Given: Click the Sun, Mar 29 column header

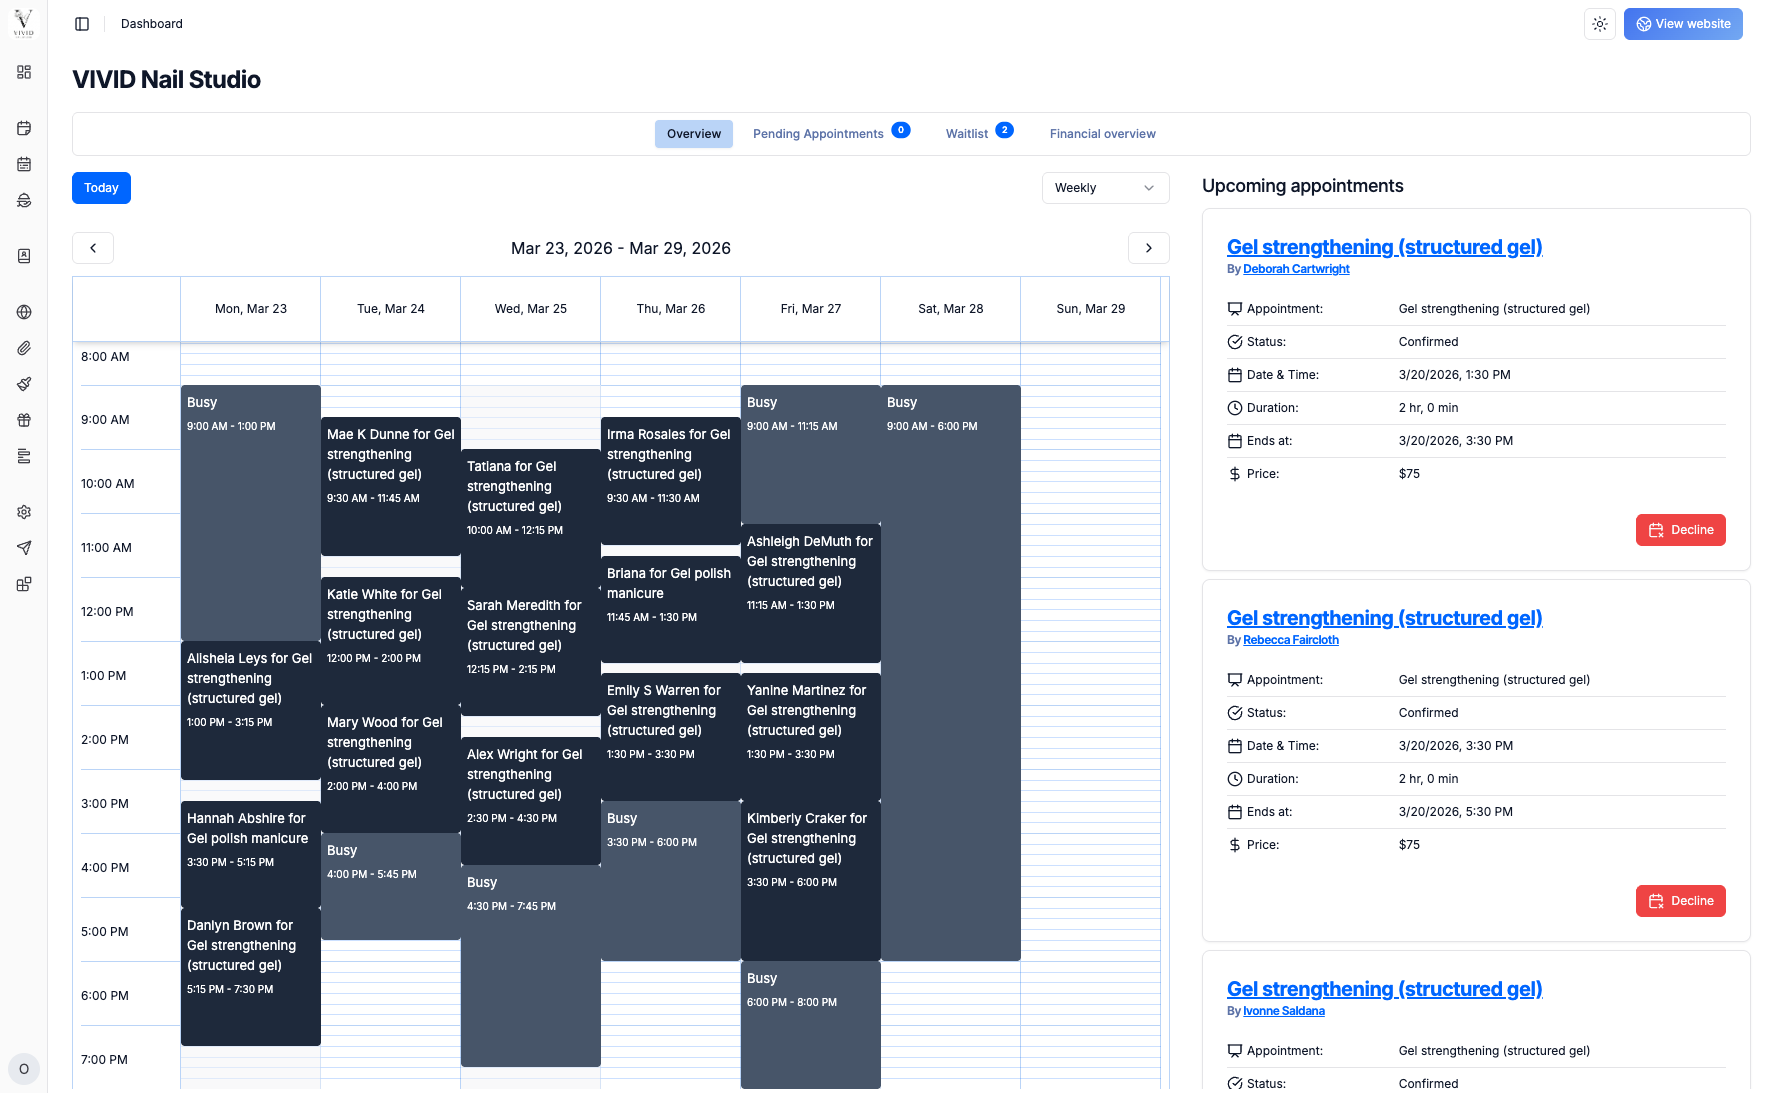Looking at the screenshot, I should [x=1091, y=309].
